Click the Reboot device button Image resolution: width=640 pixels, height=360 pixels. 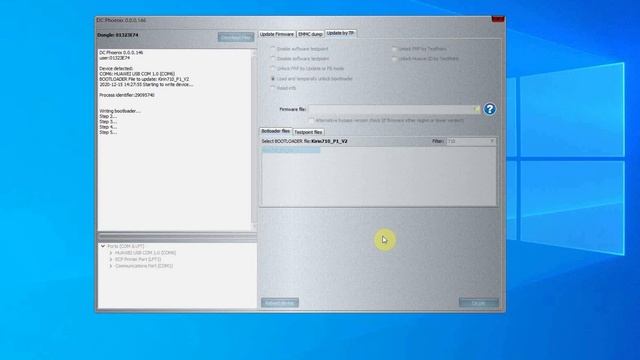click(x=280, y=303)
